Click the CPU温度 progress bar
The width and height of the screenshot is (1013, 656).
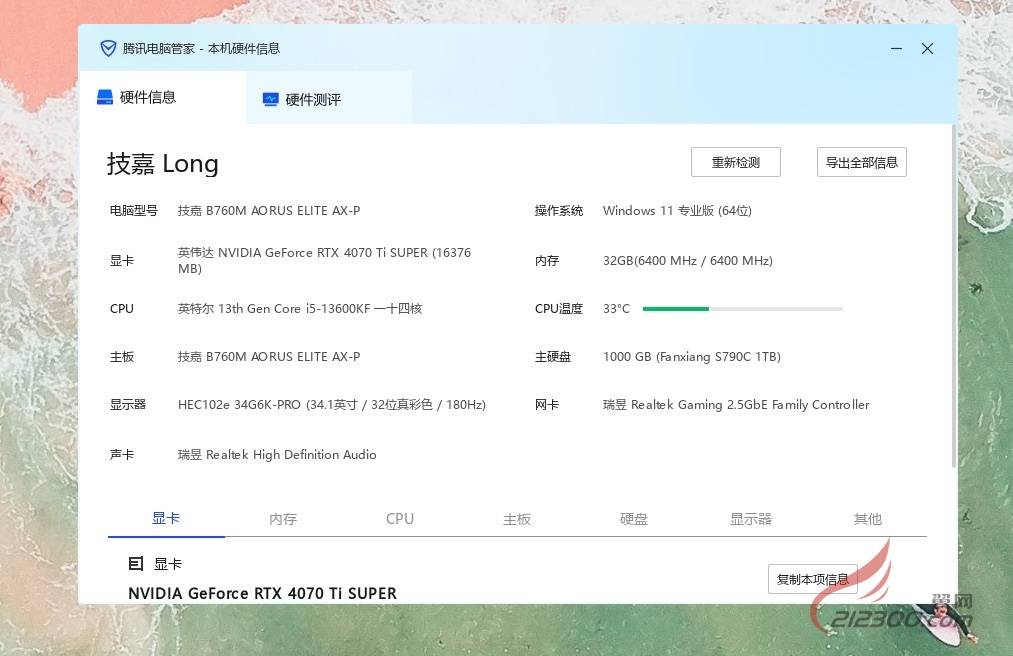click(x=743, y=309)
